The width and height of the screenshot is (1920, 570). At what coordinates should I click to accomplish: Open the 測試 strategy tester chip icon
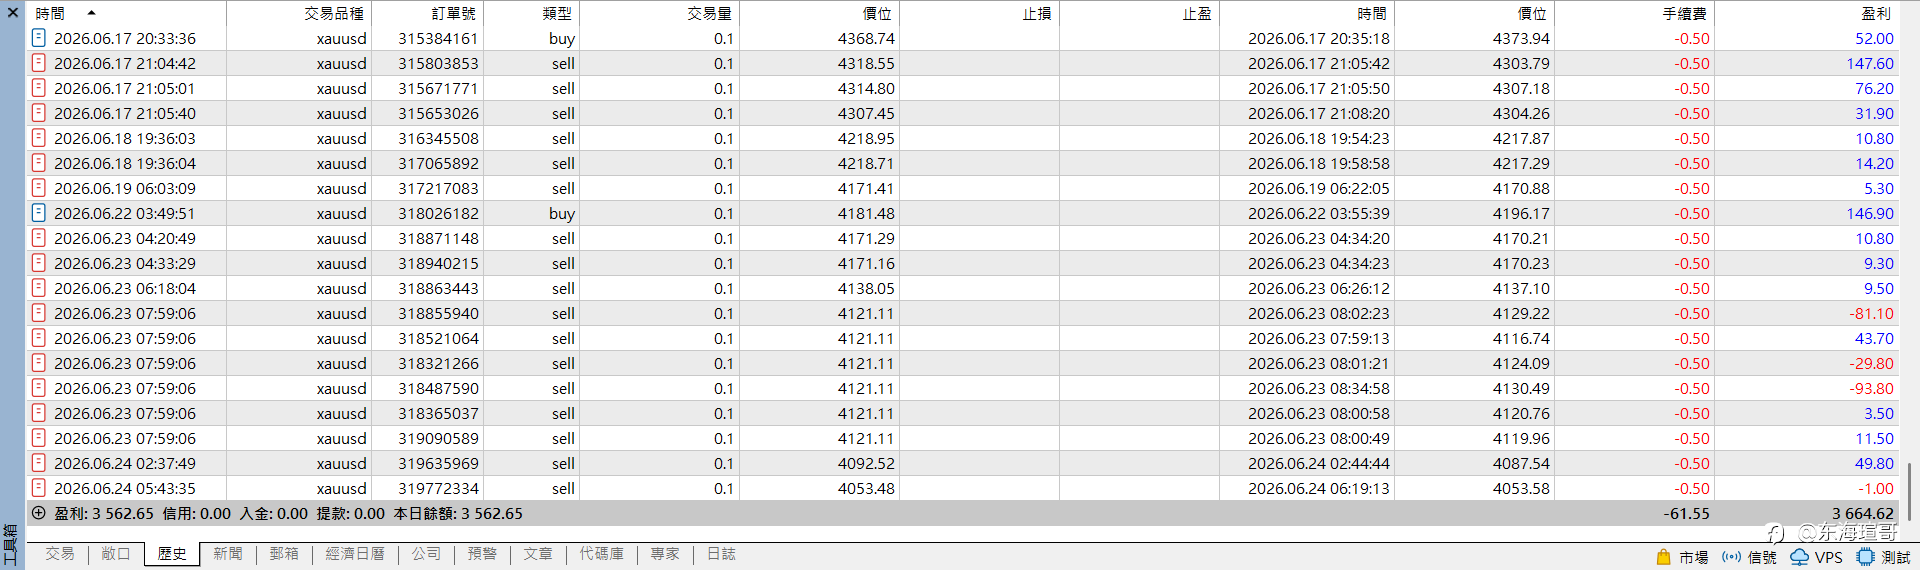click(x=1866, y=557)
